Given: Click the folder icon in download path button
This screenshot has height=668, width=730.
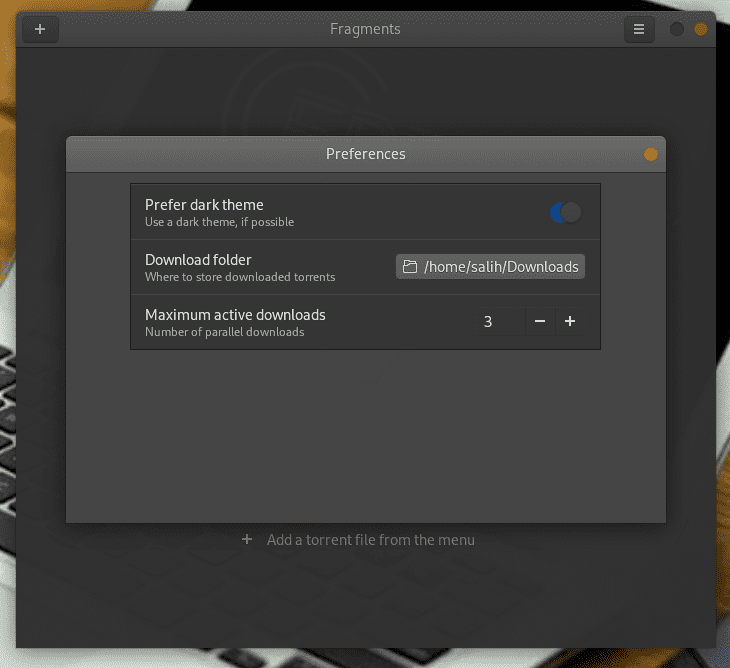Looking at the screenshot, I should [409, 267].
